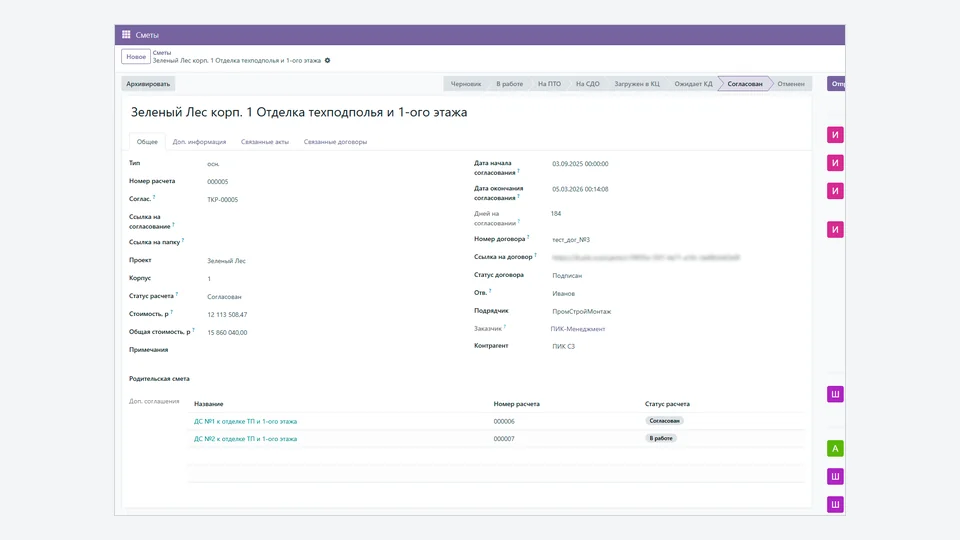The height and width of the screenshot is (540, 960).
Task: Click the customer ПИК-Менеджмент
Action: point(577,329)
